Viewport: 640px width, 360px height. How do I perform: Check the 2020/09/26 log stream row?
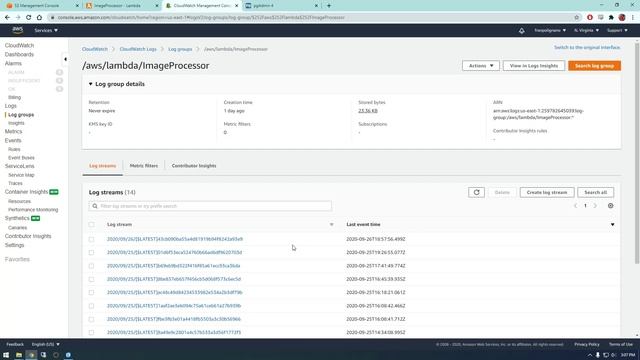(x=91, y=239)
